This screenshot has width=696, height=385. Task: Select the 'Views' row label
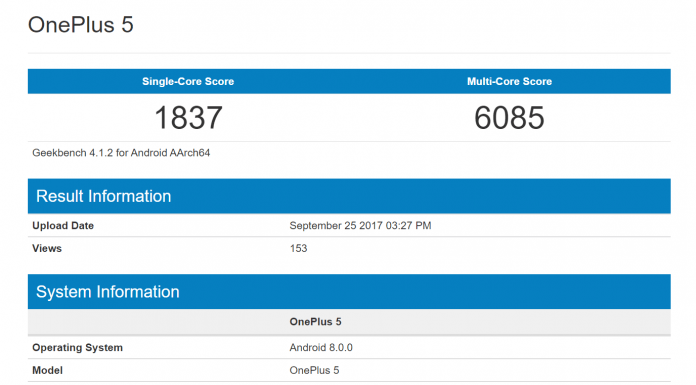pos(47,248)
